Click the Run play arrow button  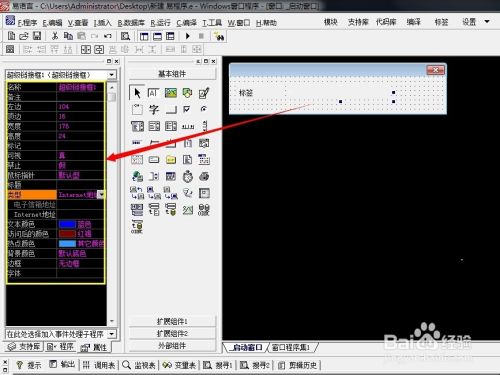coord(188,36)
